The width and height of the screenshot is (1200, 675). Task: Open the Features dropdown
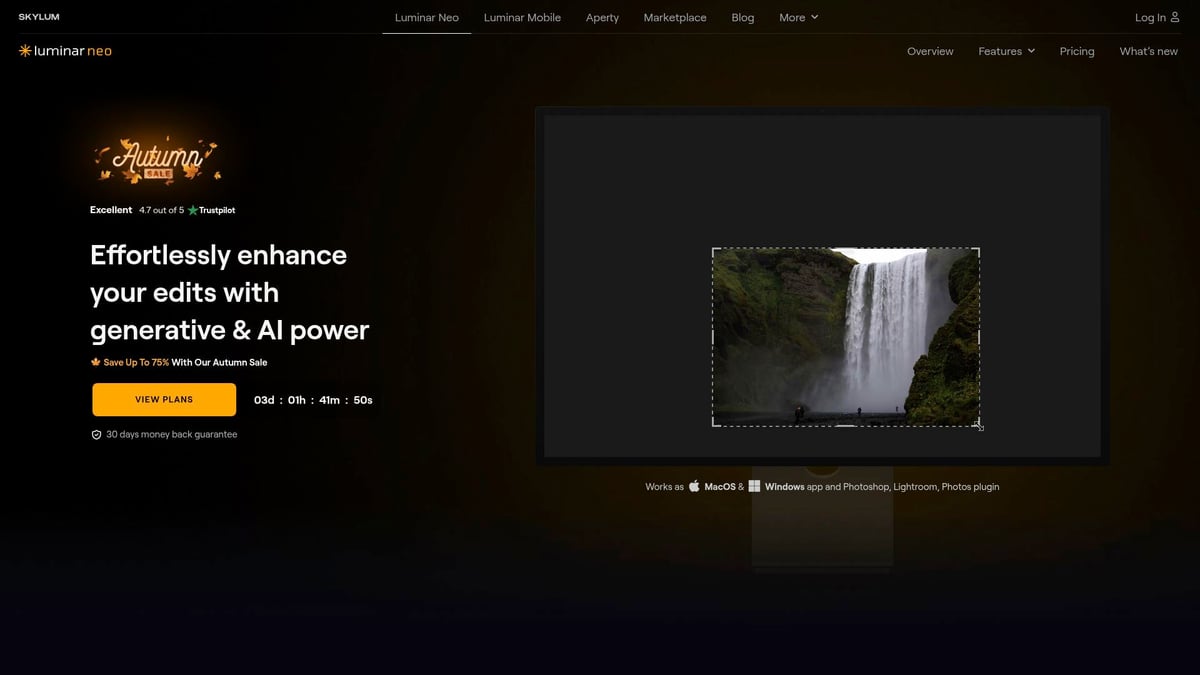(1006, 51)
